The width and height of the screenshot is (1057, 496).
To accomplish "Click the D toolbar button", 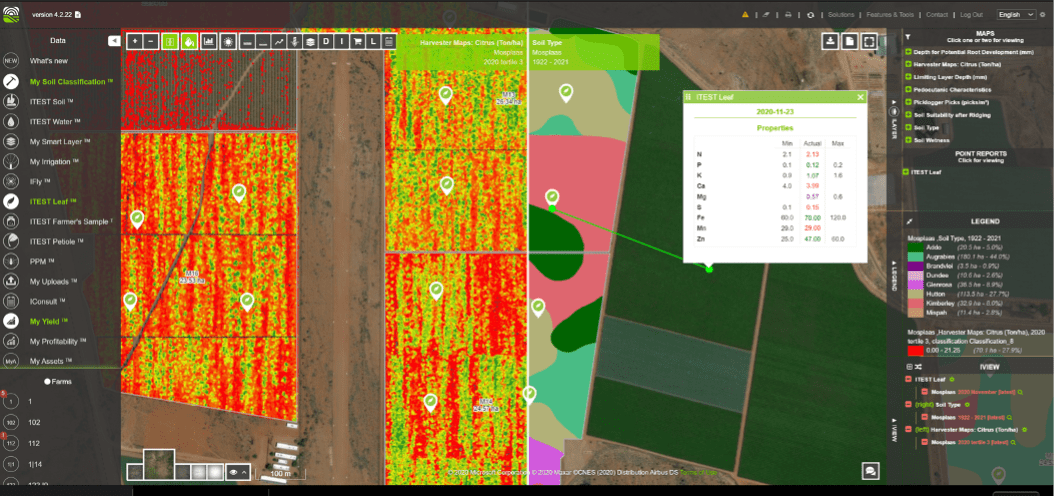I will [x=326, y=41].
